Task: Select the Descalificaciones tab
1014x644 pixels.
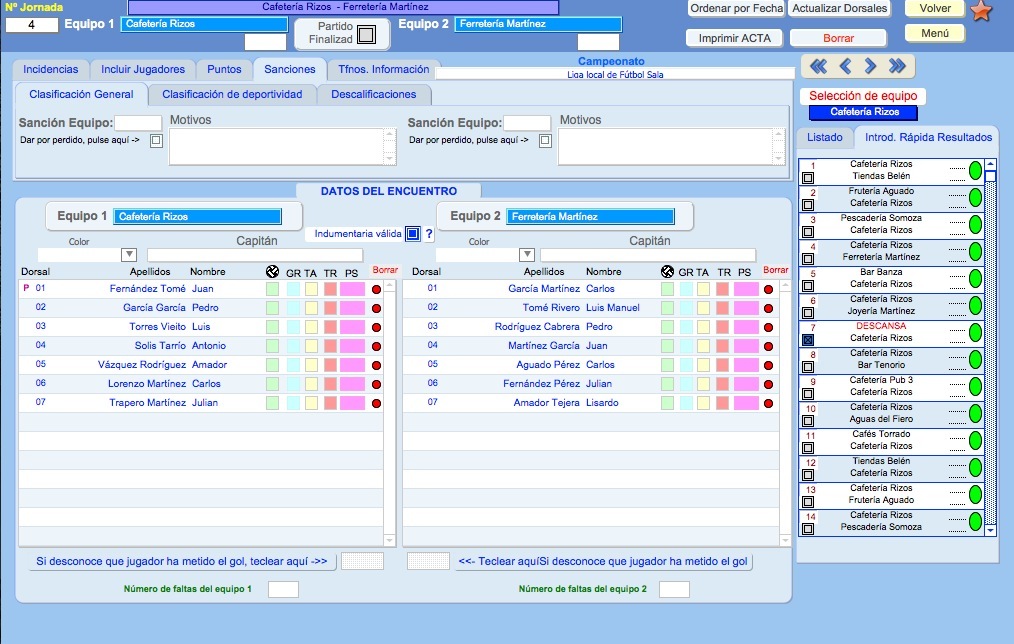Action: (374, 94)
